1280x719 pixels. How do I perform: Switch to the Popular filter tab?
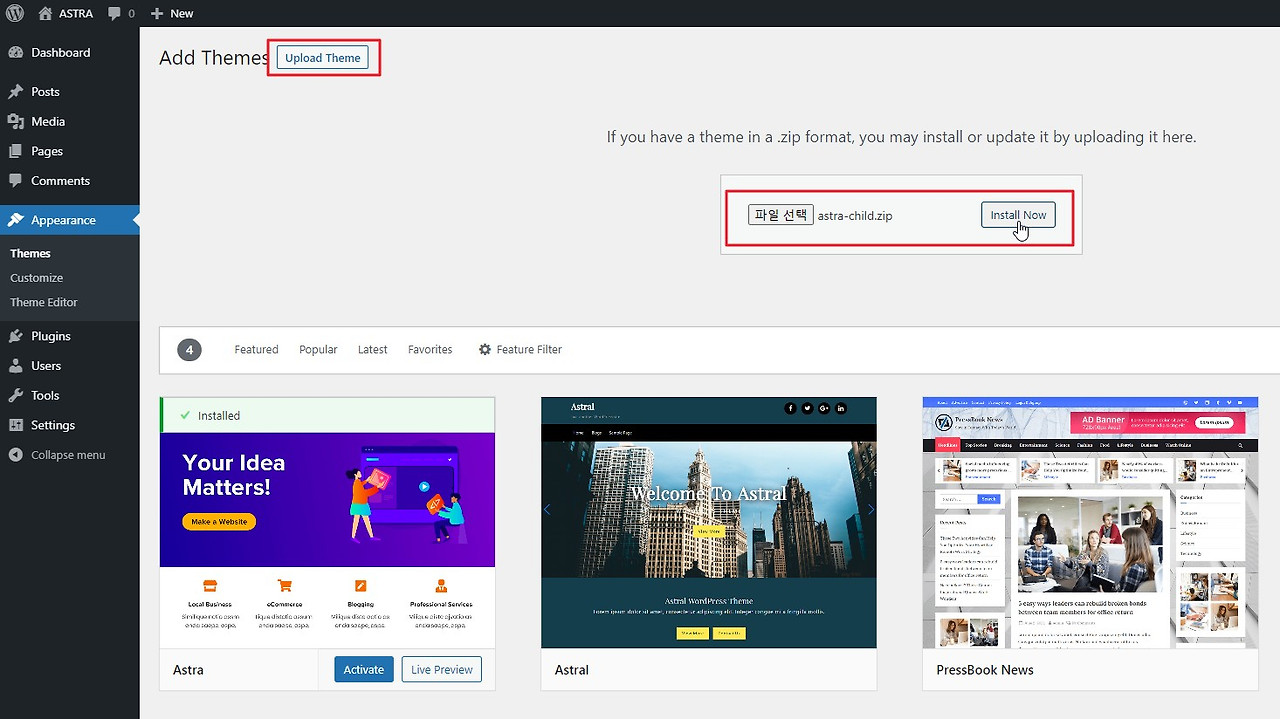pos(318,349)
